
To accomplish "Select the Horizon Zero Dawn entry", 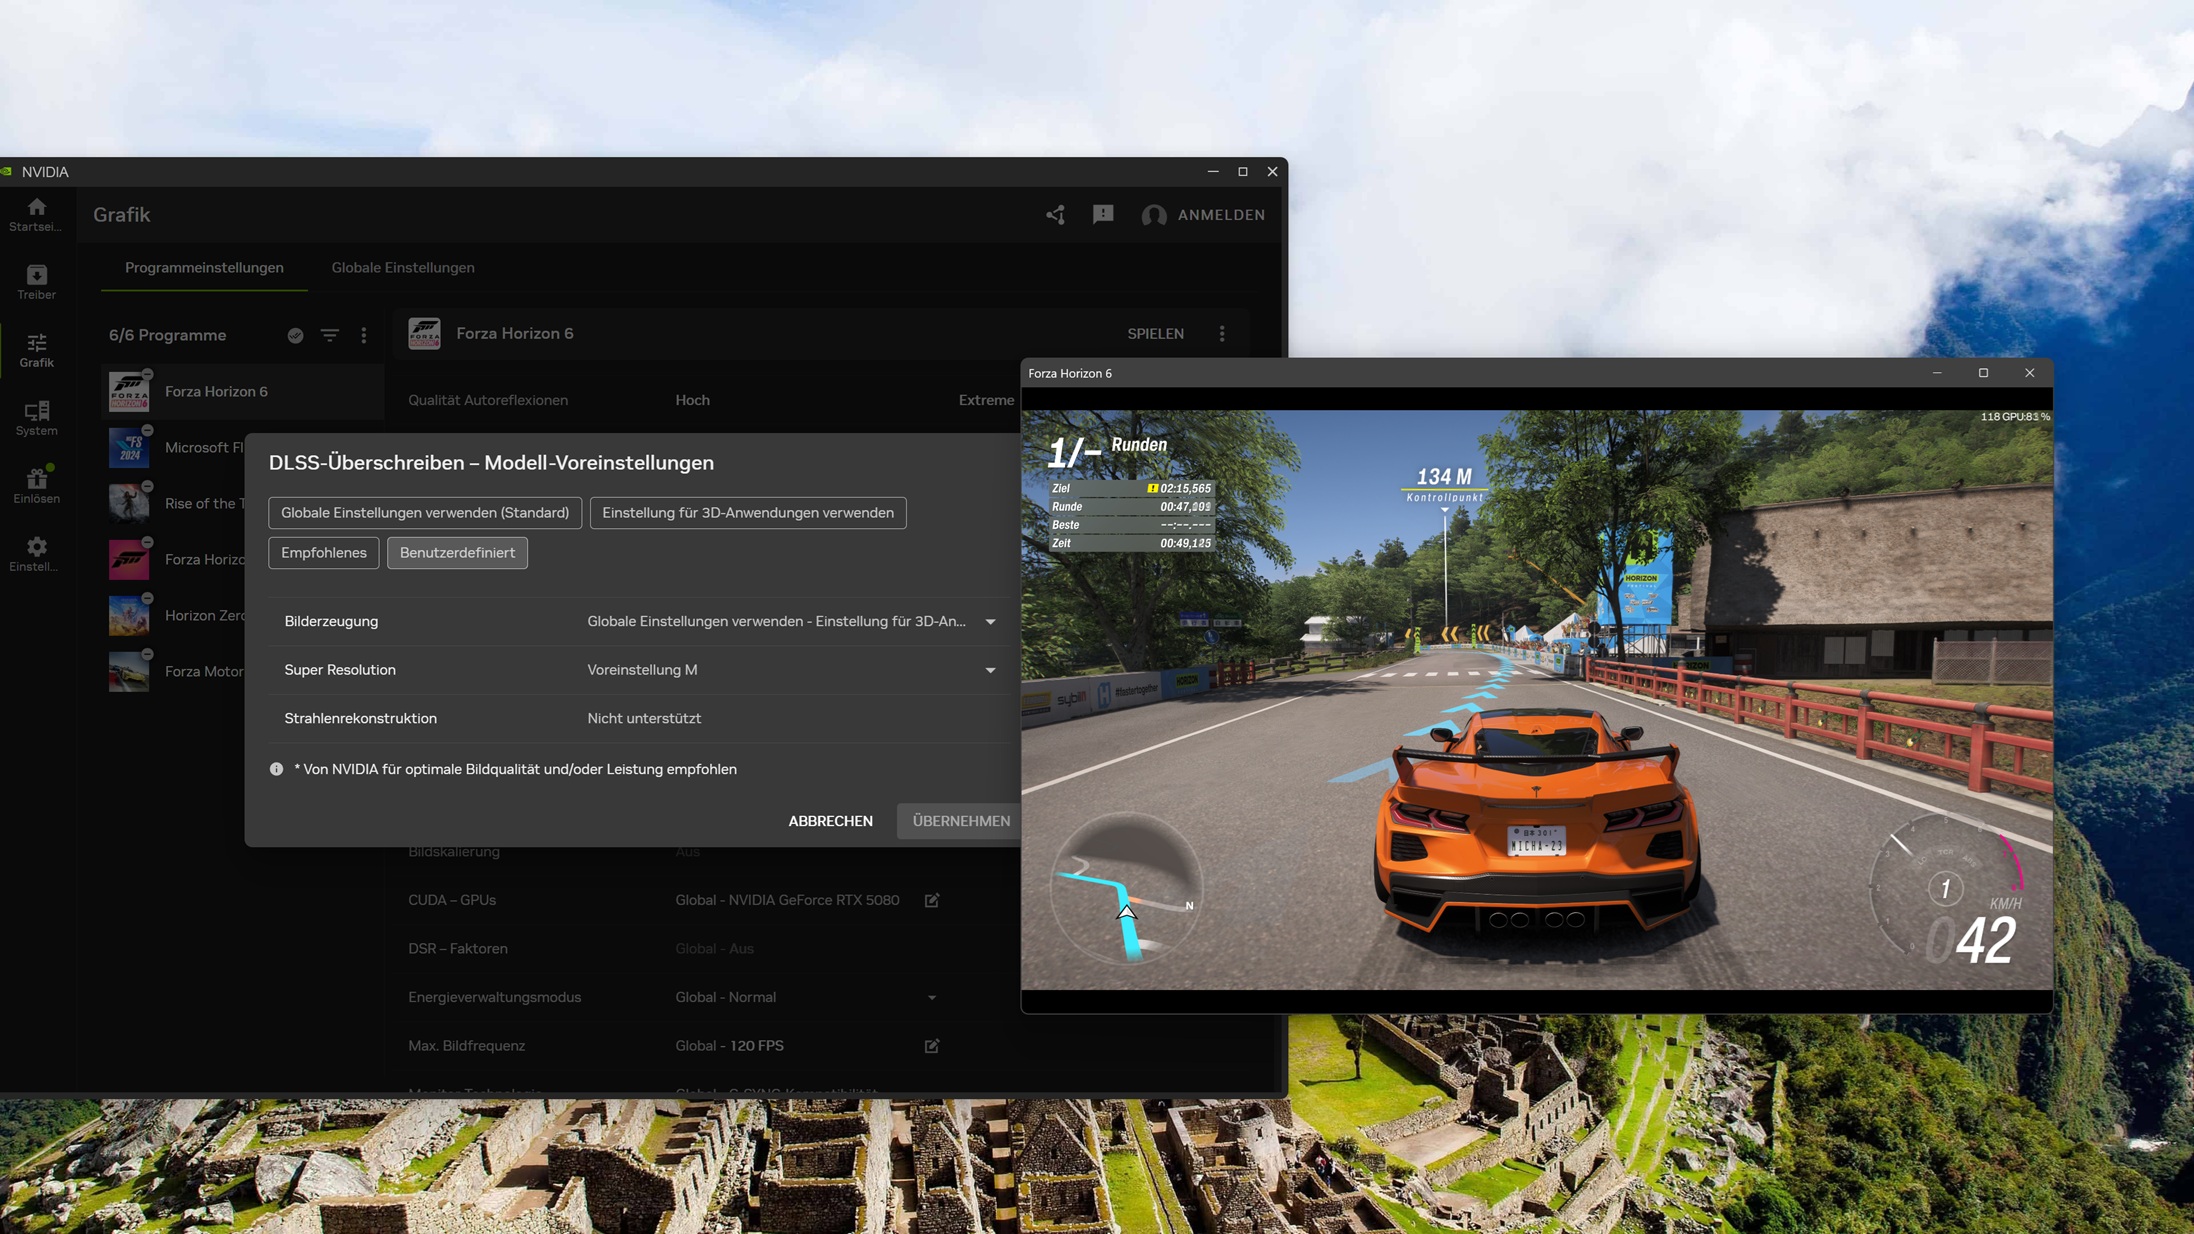I will pos(175,616).
